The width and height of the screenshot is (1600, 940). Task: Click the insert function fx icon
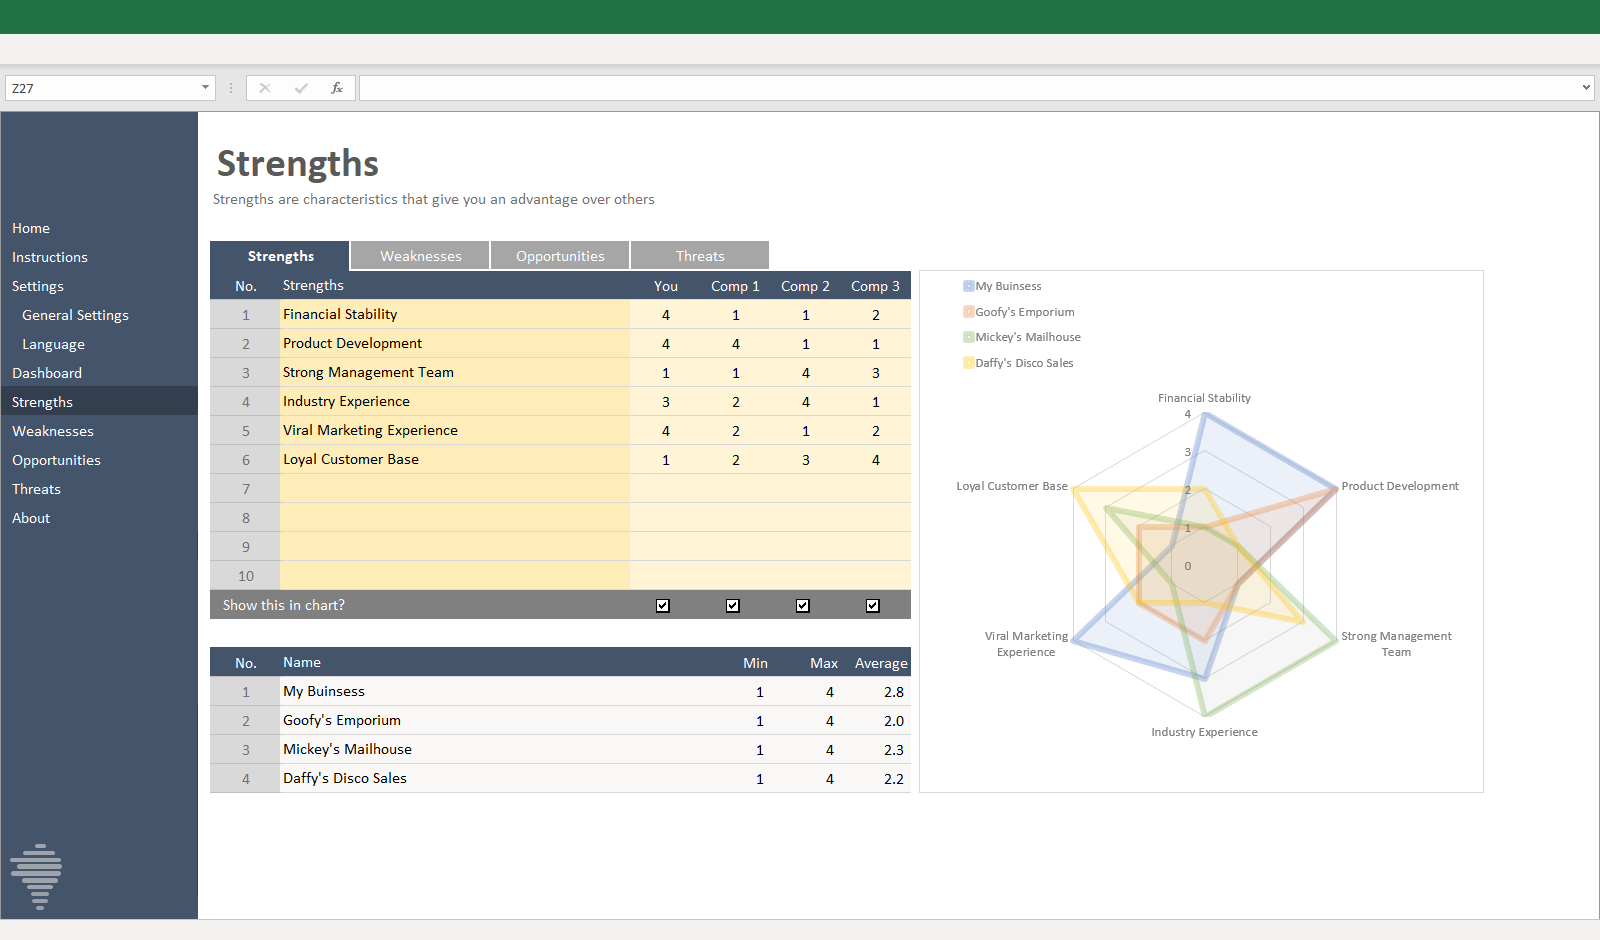[x=337, y=88]
